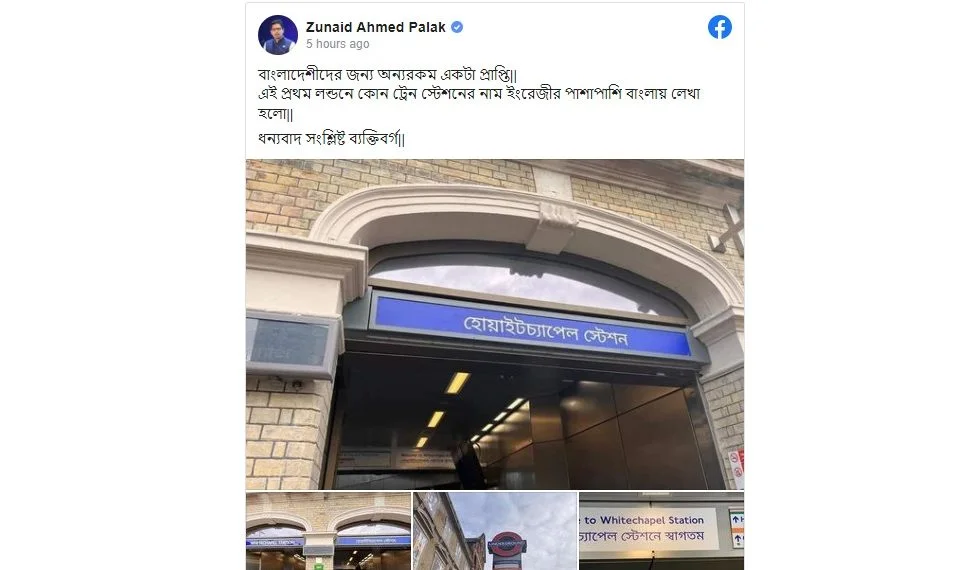Open the "5 hours ago" timestamp link
This screenshot has height=570, width=974.
[x=337, y=44]
